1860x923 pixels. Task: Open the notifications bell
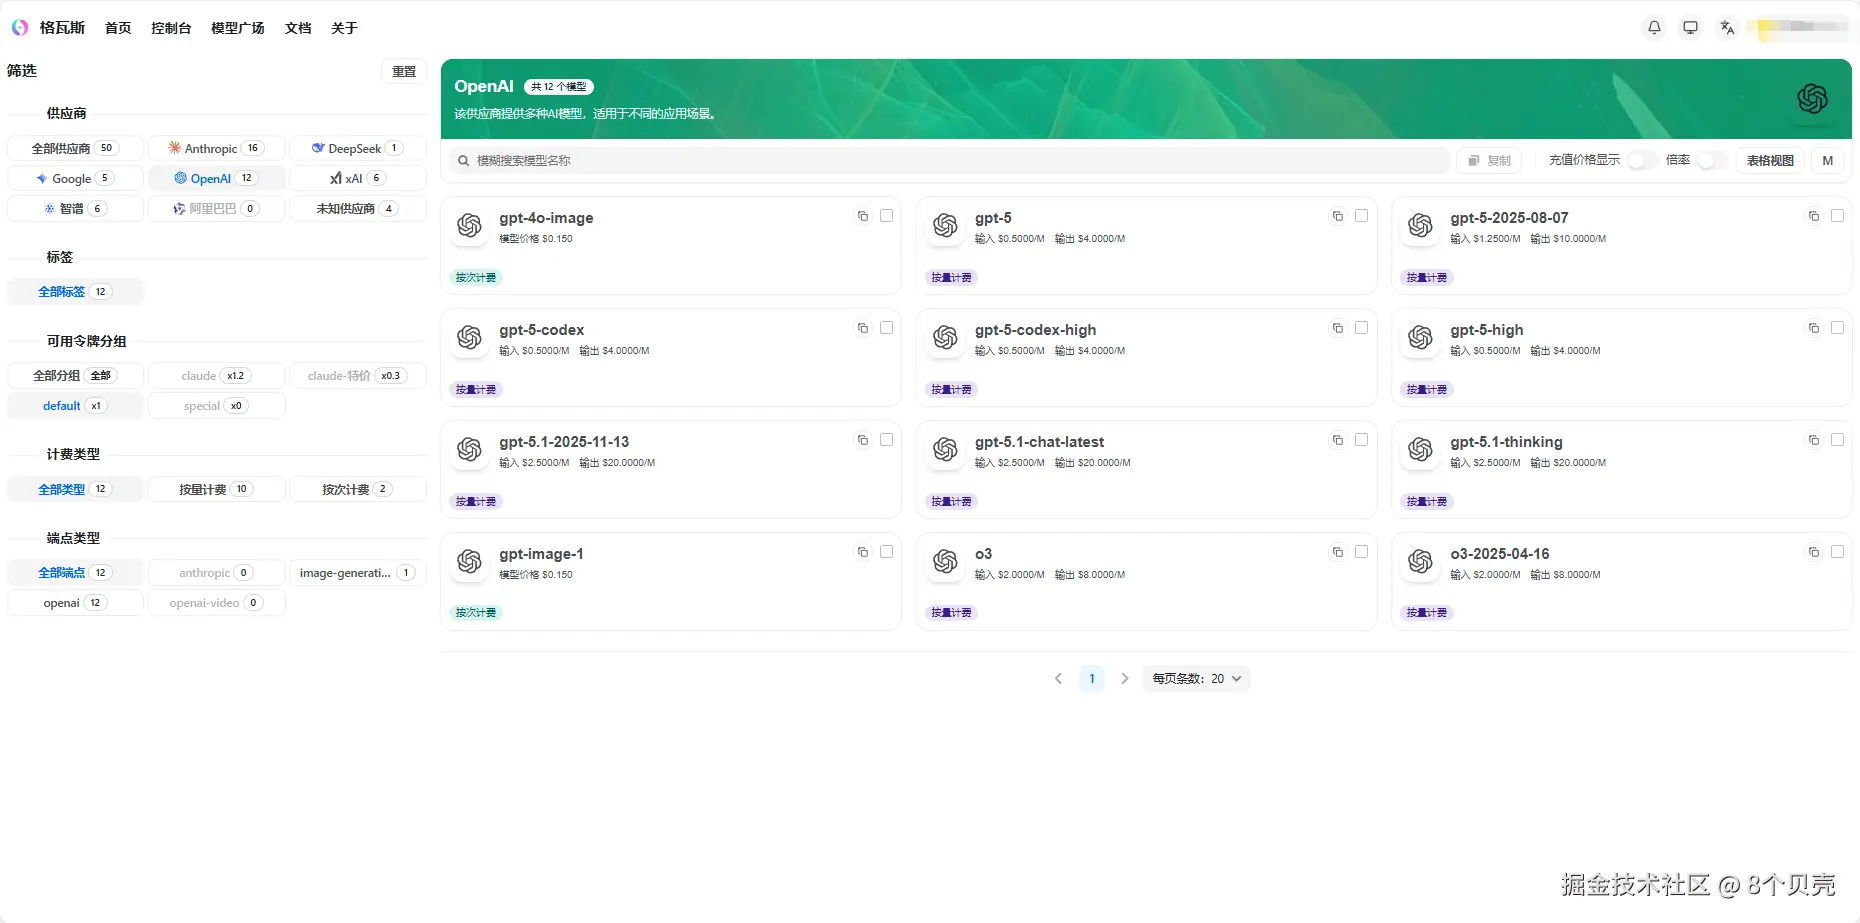coord(1654,28)
